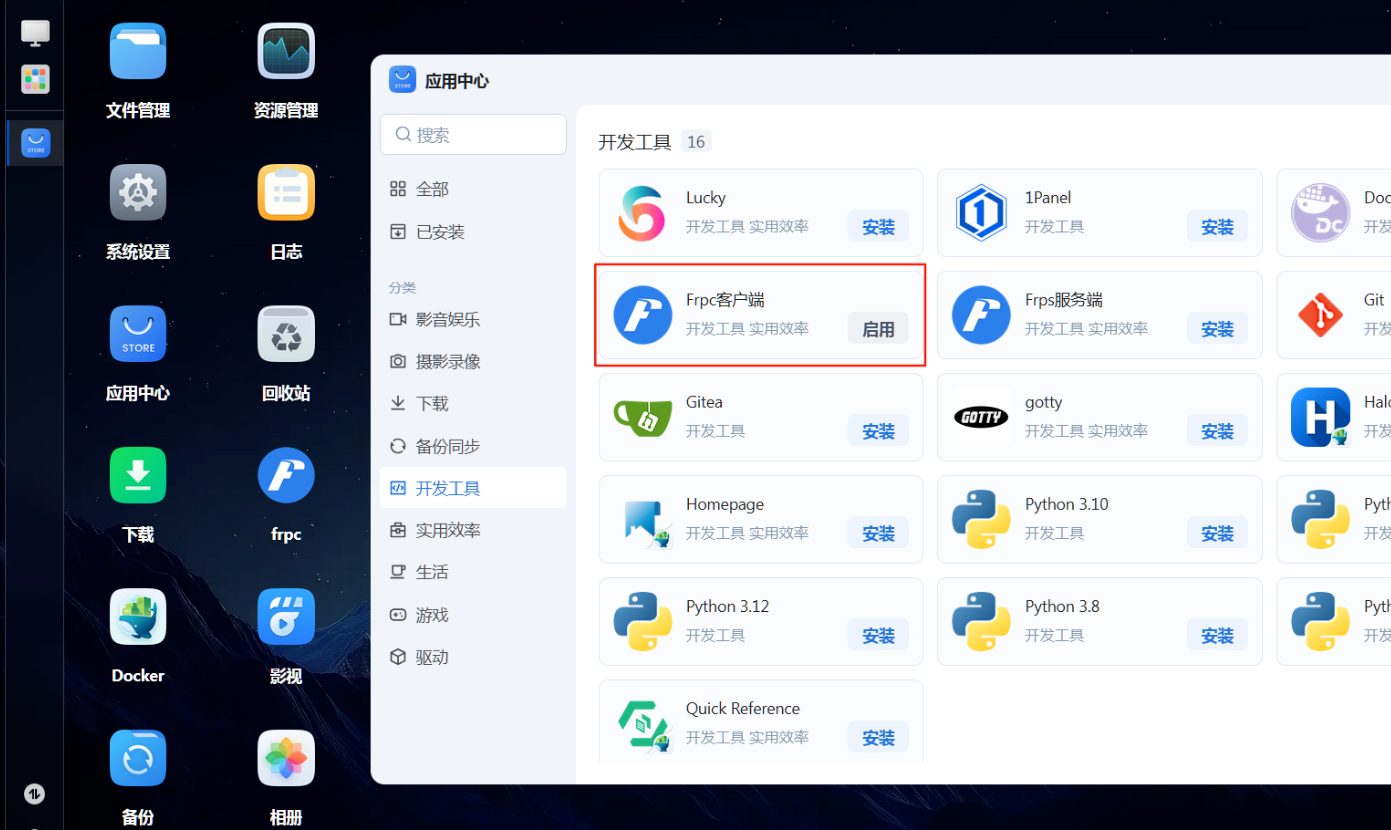Launch the Docker desktop icon
Viewport: 1391px width, 830px height.
click(138, 616)
